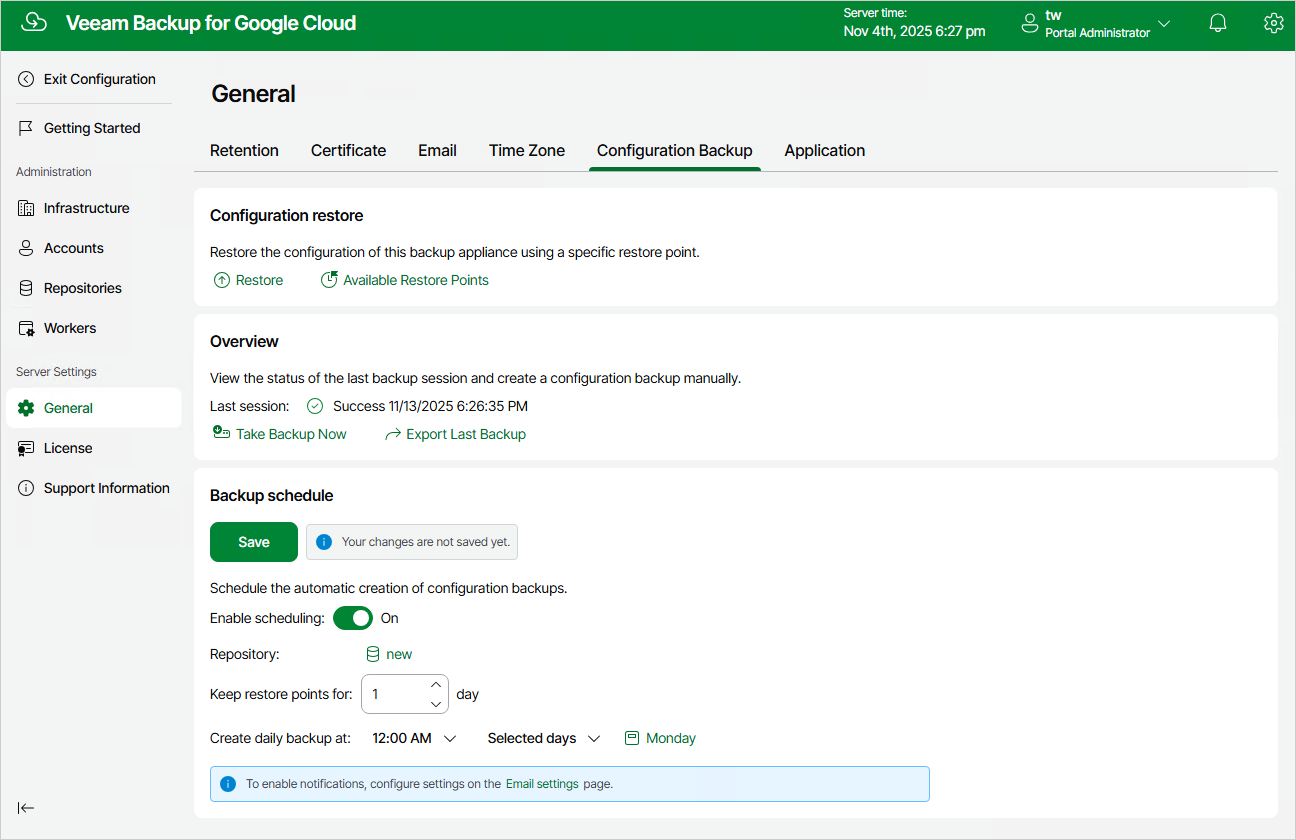Click the Workers icon in sidebar
The image size is (1296, 840).
(x=26, y=328)
